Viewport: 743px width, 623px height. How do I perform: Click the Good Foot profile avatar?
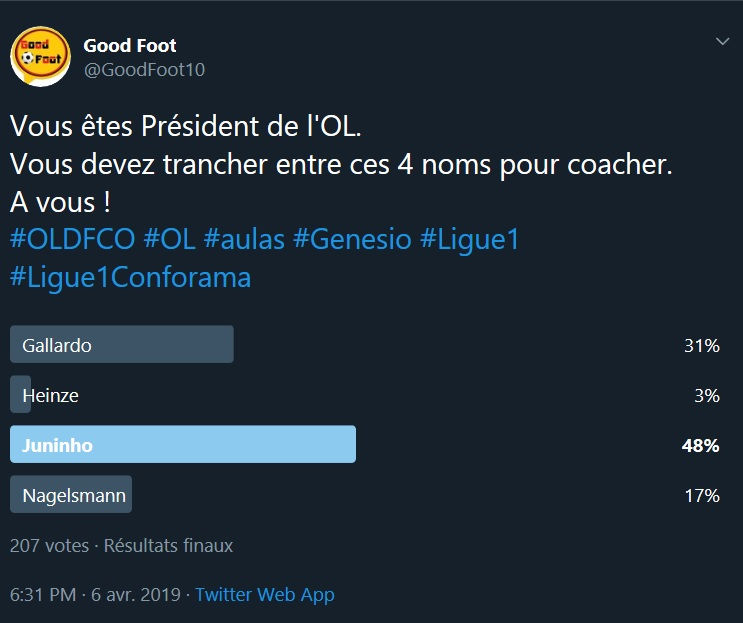pyautogui.click(x=40, y=57)
